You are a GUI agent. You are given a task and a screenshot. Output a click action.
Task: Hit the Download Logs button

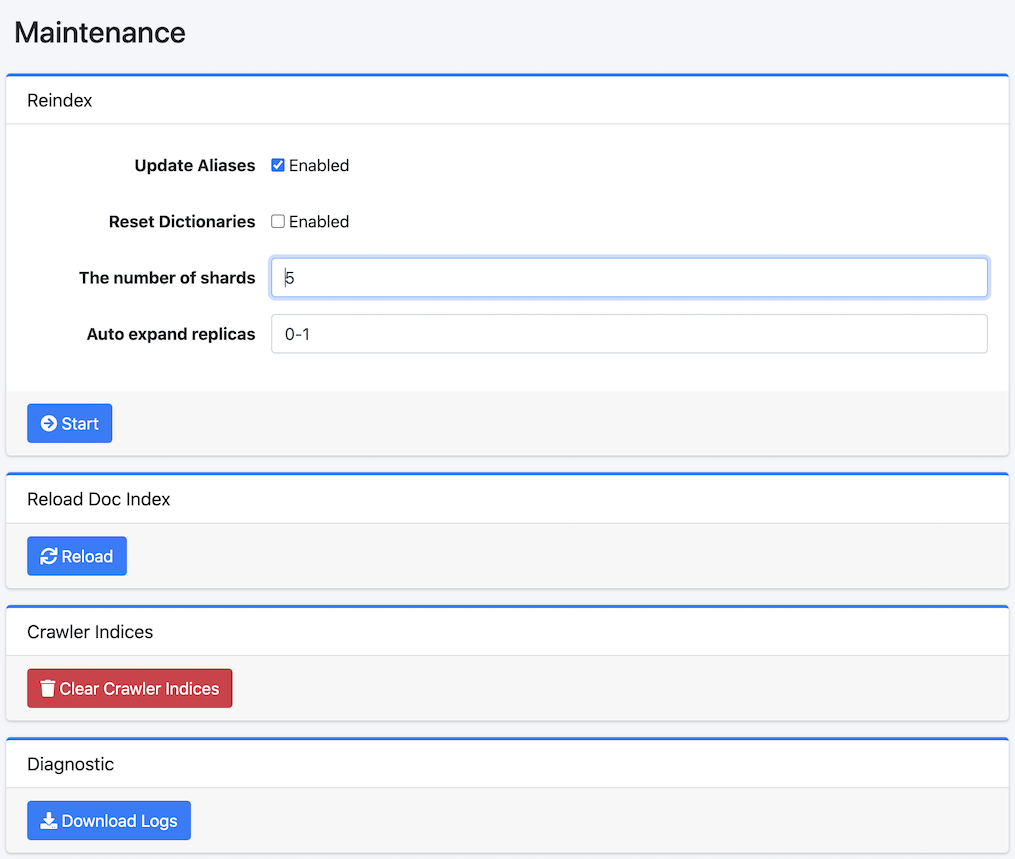(109, 821)
